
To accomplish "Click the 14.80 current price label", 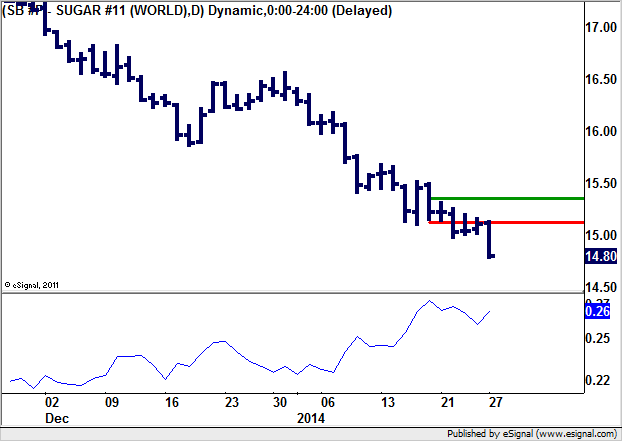I will click(601, 257).
